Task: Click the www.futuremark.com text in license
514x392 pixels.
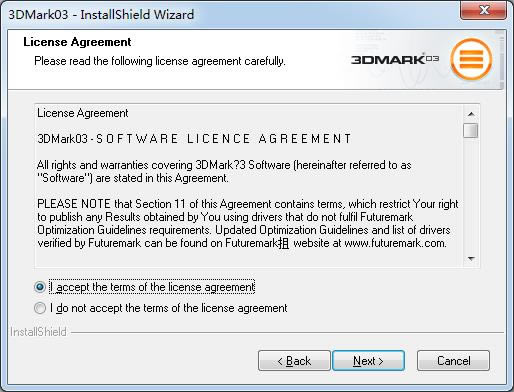Action: pyautogui.click(x=395, y=243)
